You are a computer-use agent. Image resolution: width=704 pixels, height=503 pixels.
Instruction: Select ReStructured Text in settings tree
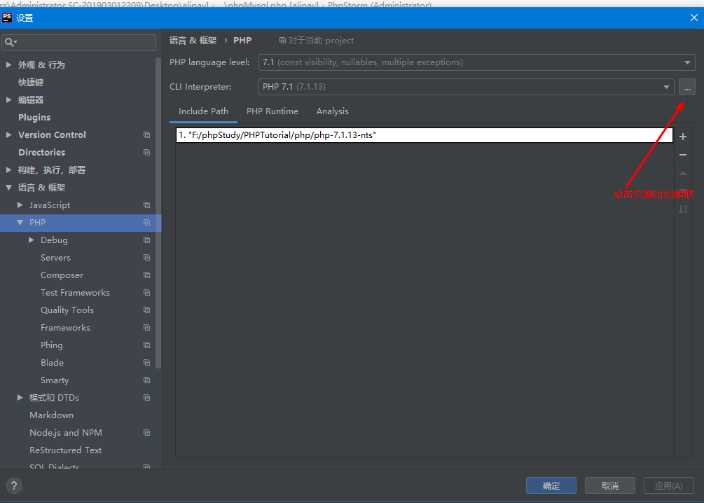66,450
